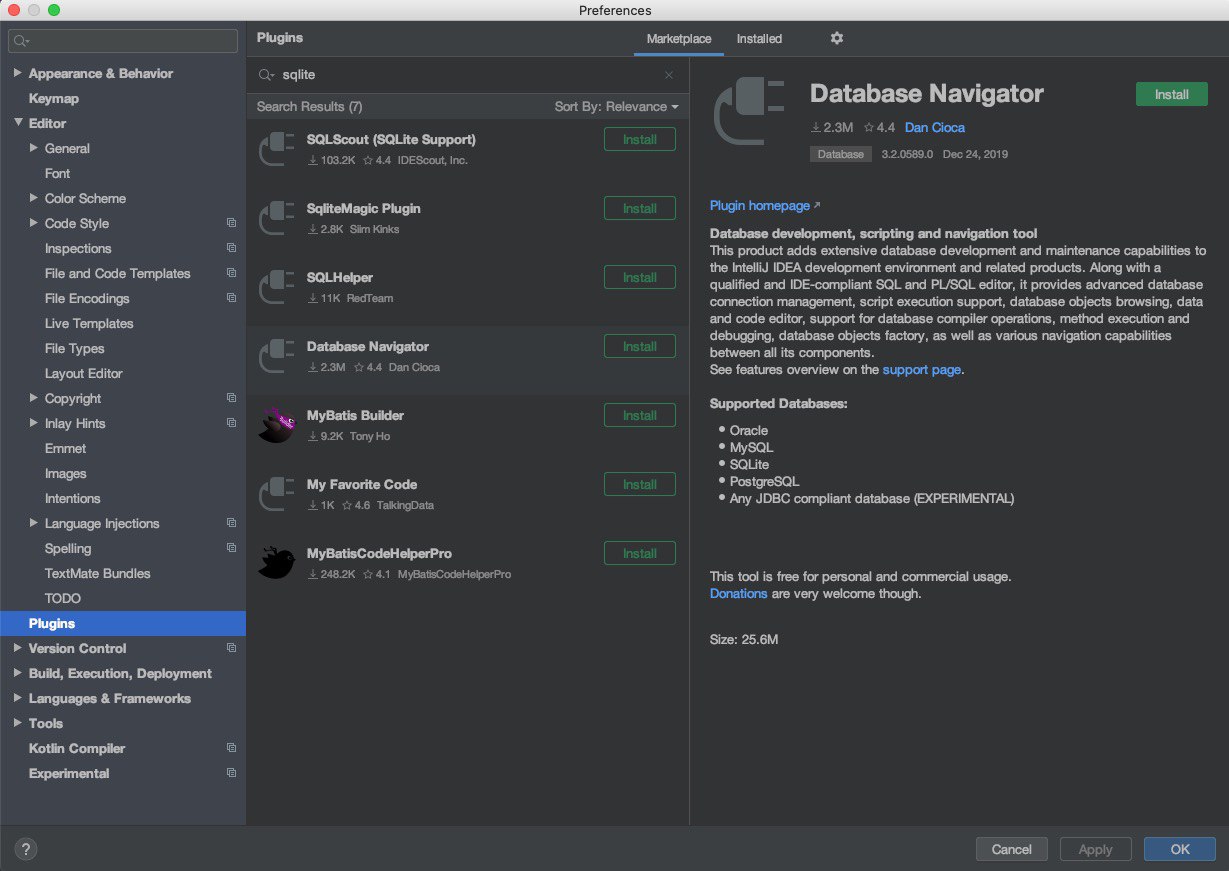This screenshot has height=871, width=1229.
Task: Expand the Tools section
Action: pyautogui.click(x=17, y=723)
